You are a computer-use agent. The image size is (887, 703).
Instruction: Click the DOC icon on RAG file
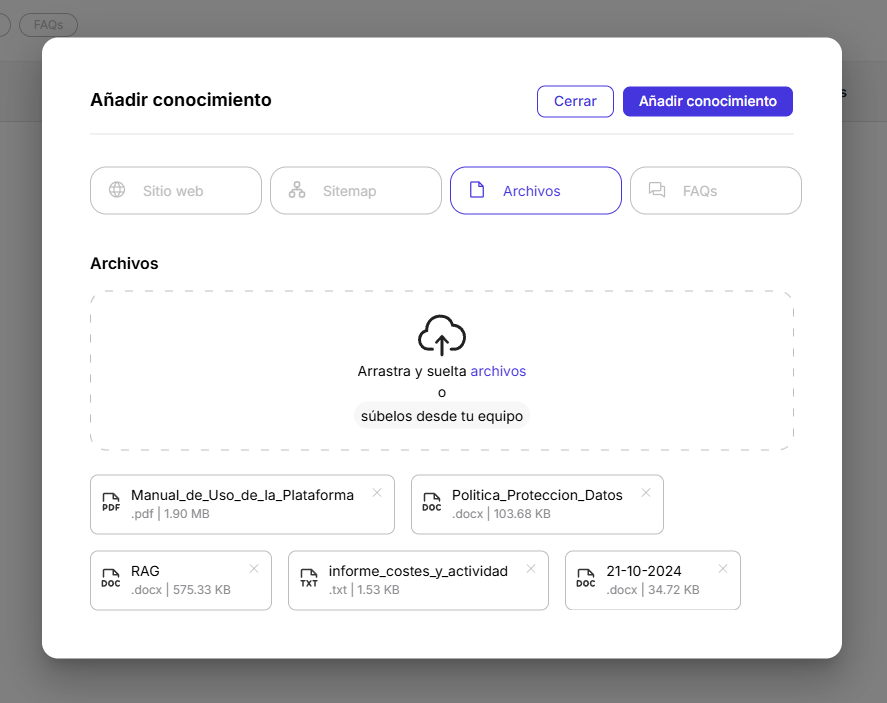[x=110, y=580]
